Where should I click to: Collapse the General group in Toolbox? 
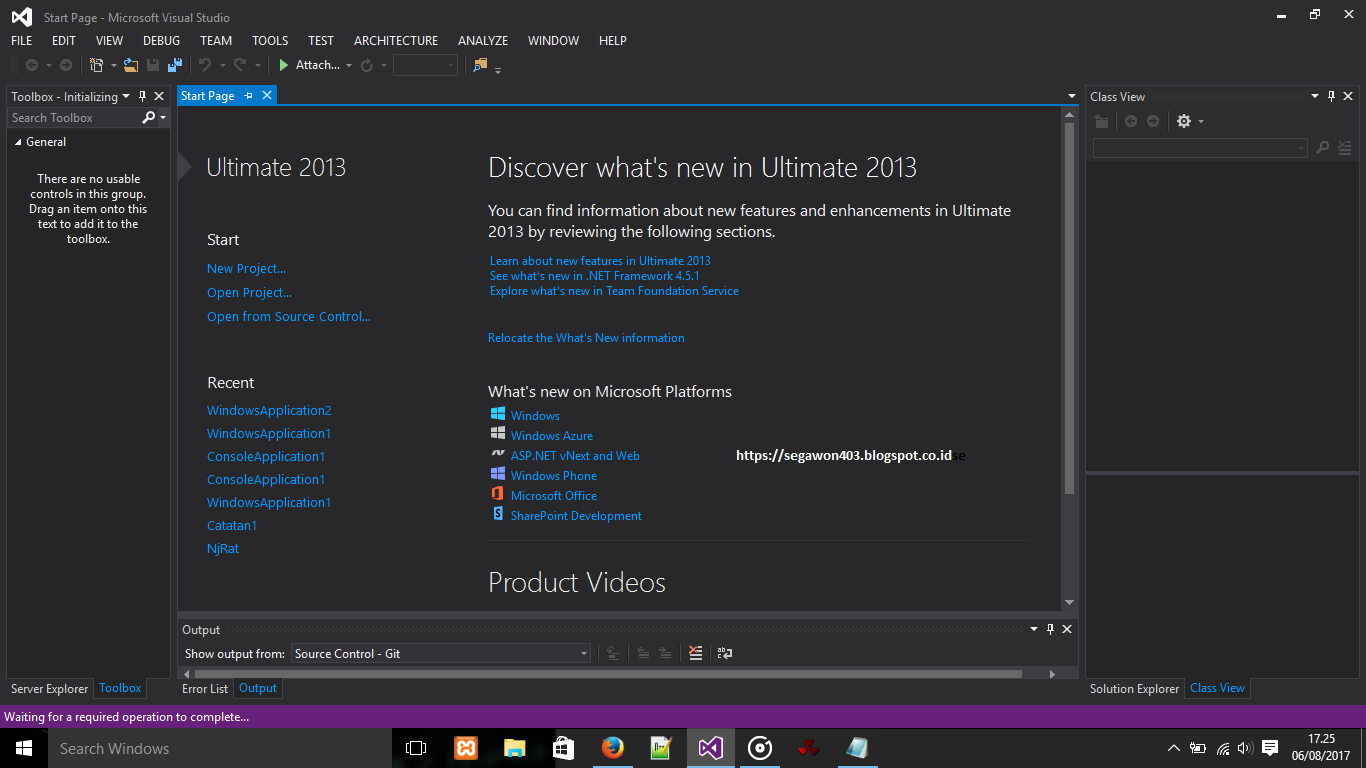click(18, 142)
